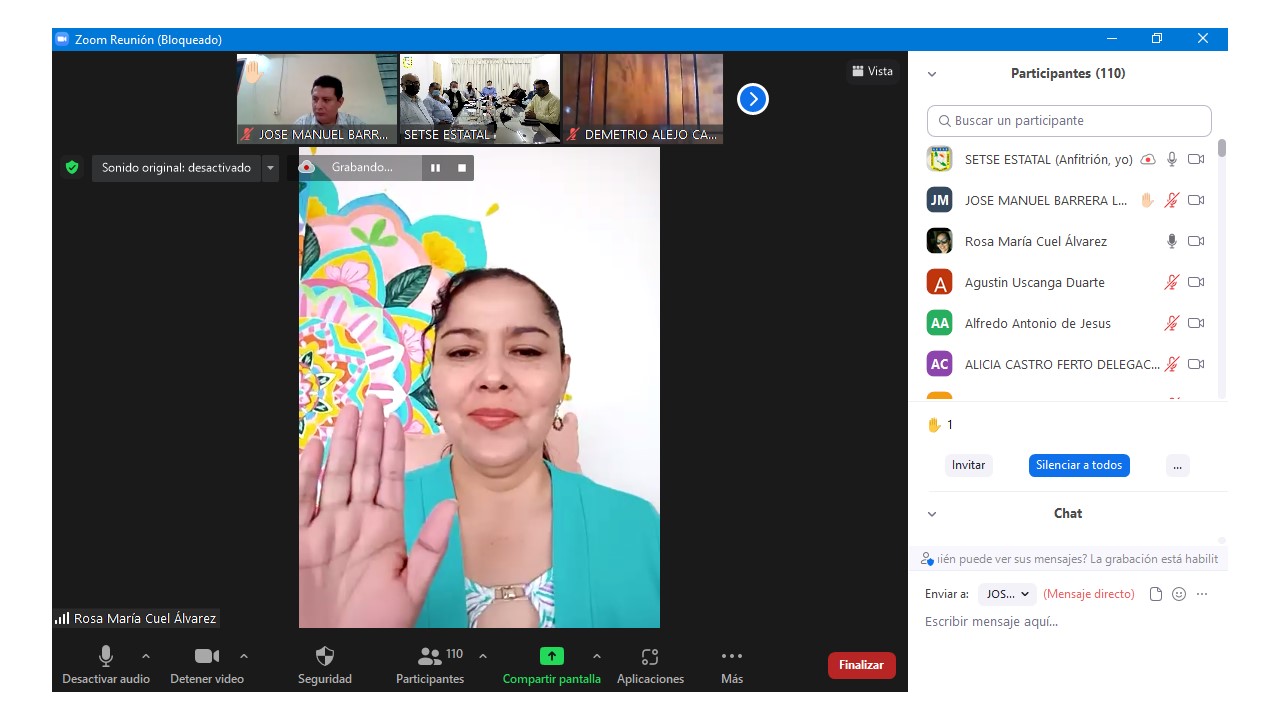Viewport: 1280px width, 720px height.
Task: Open participants panel more options button
Action: 1177,465
